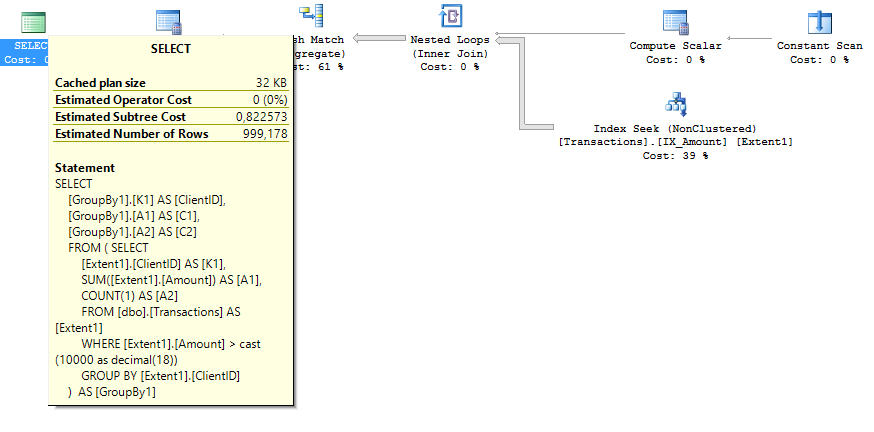Click the COUNT(1) AS [A2] line
874x432 pixels.
[129, 296]
